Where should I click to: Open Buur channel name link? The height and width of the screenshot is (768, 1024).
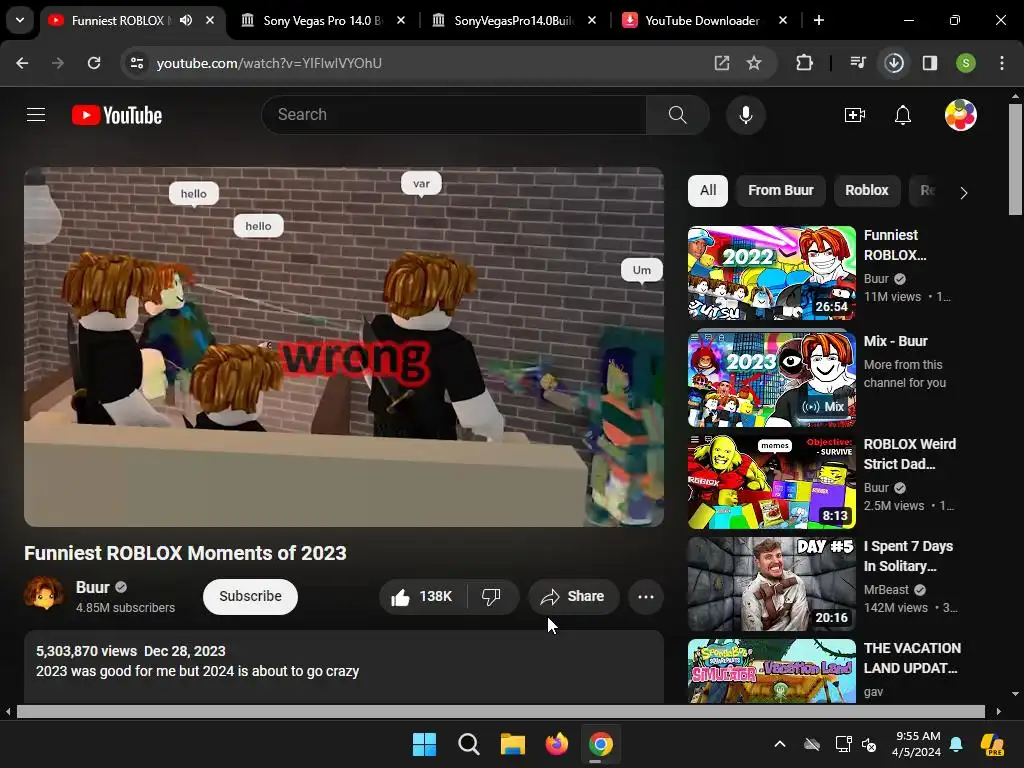[x=93, y=587]
